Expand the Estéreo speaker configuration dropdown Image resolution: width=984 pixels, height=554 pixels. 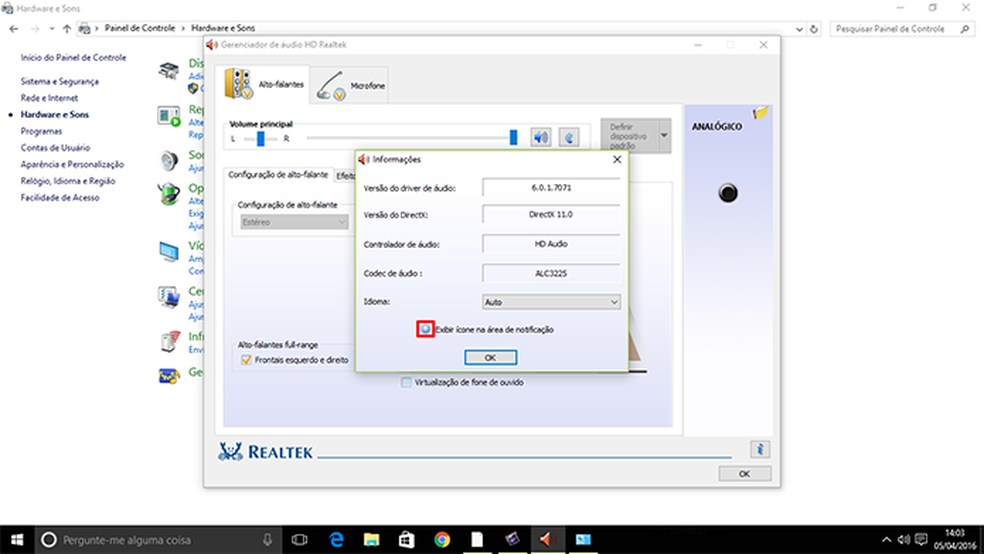(294, 222)
